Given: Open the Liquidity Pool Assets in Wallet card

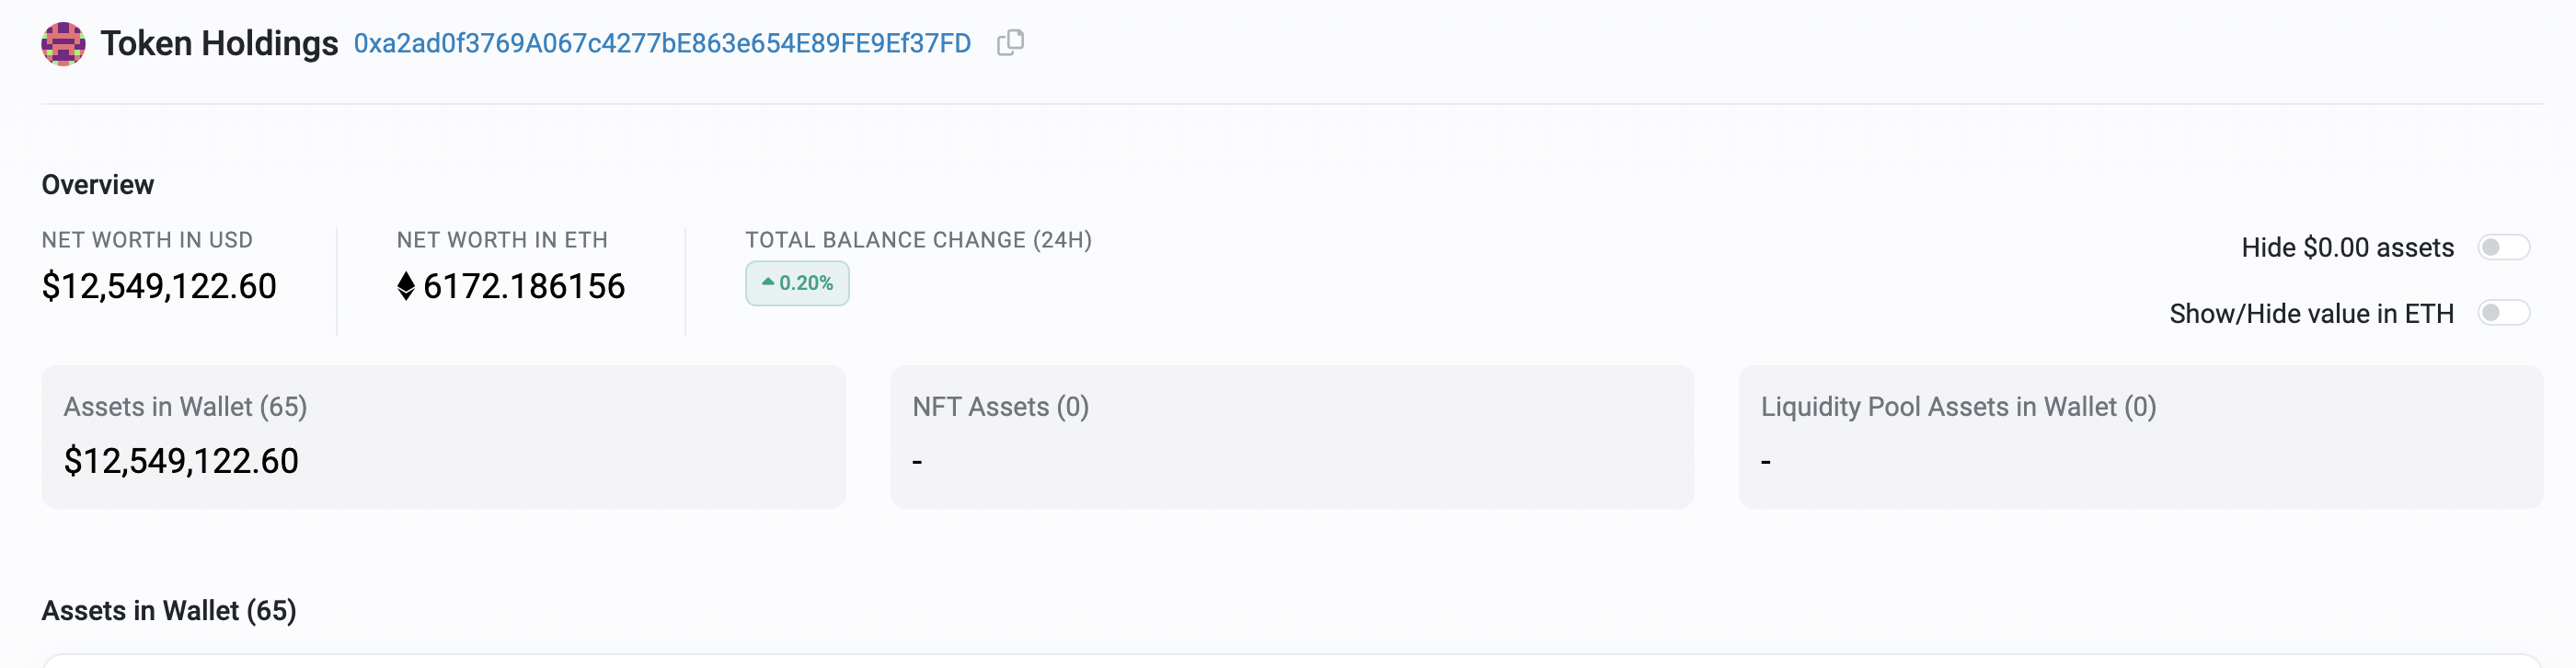Looking at the screenshot, I should (x=2140, y=436).
